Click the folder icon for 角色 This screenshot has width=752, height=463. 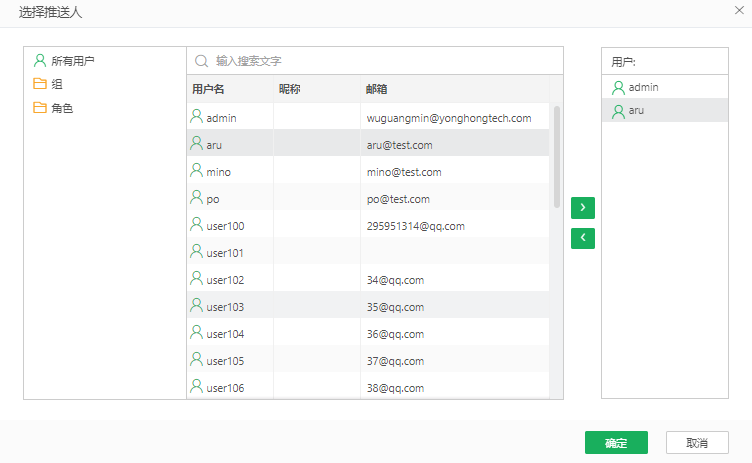point(40,107)
